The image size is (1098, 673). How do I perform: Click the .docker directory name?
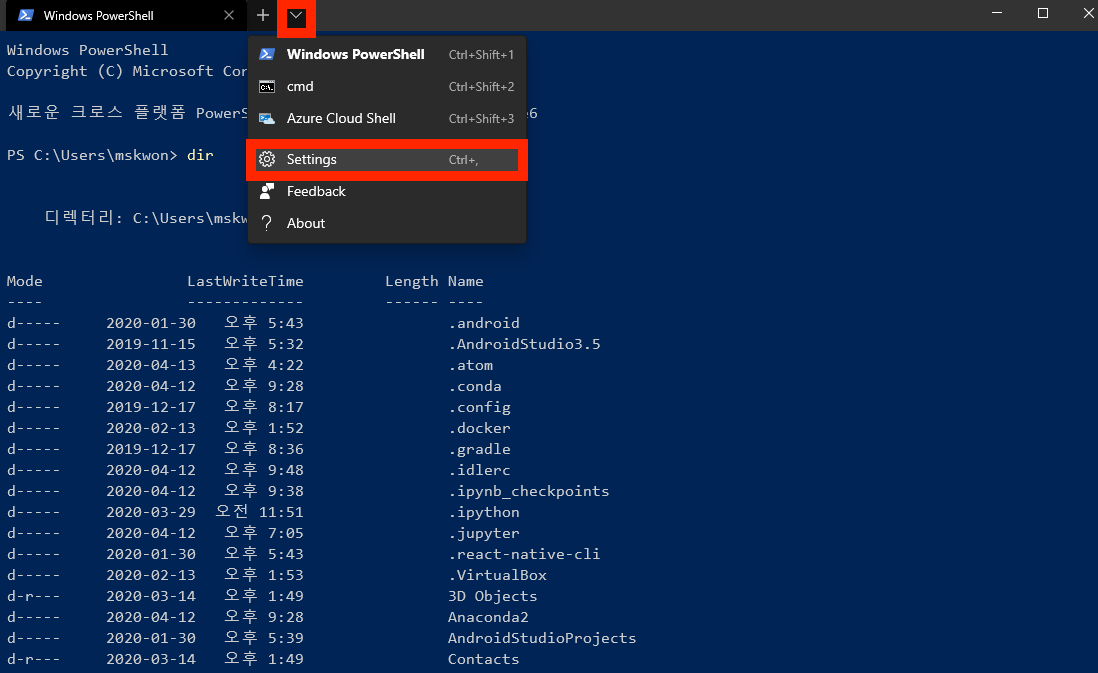[480, 428]
